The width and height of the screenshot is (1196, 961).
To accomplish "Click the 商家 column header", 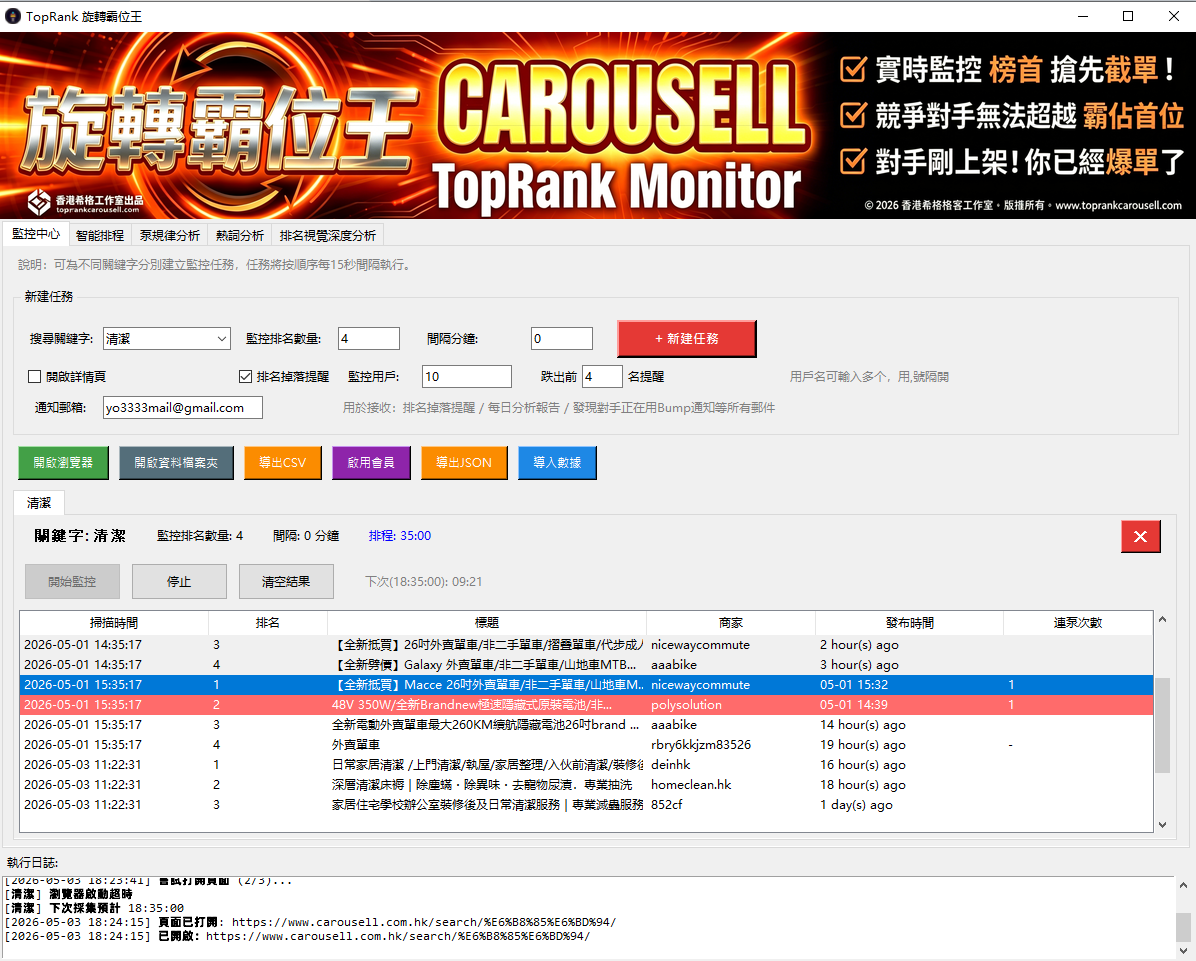I will pos(731,623).
